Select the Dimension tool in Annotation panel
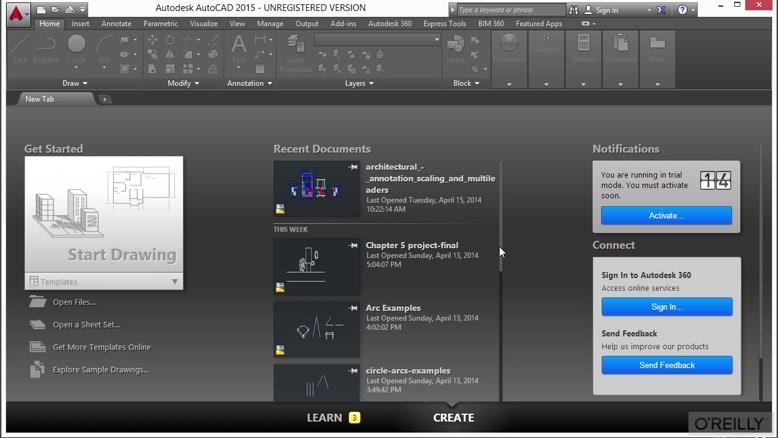778x438 pixels. pyautogui.click(x=259, y=40)
